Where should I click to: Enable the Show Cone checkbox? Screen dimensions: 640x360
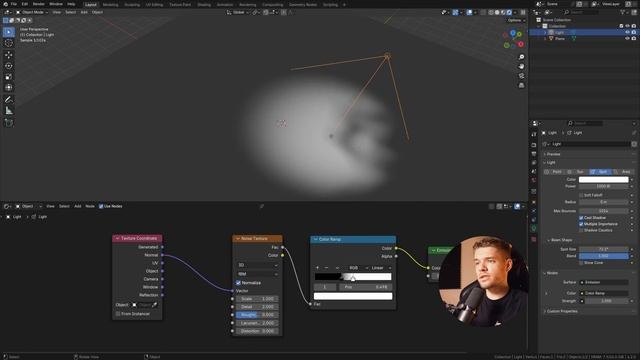point(581,263)
